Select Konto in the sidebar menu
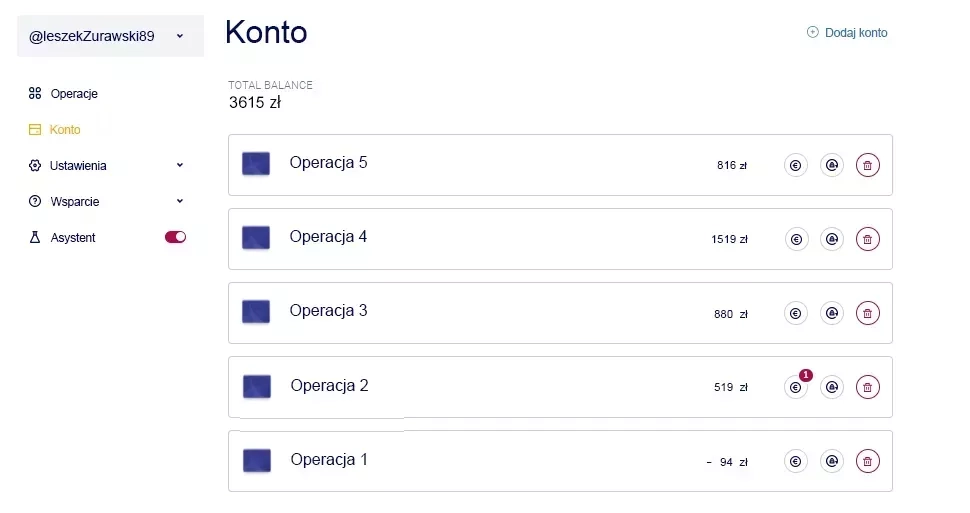970x513 pixels. pos(65,130)
